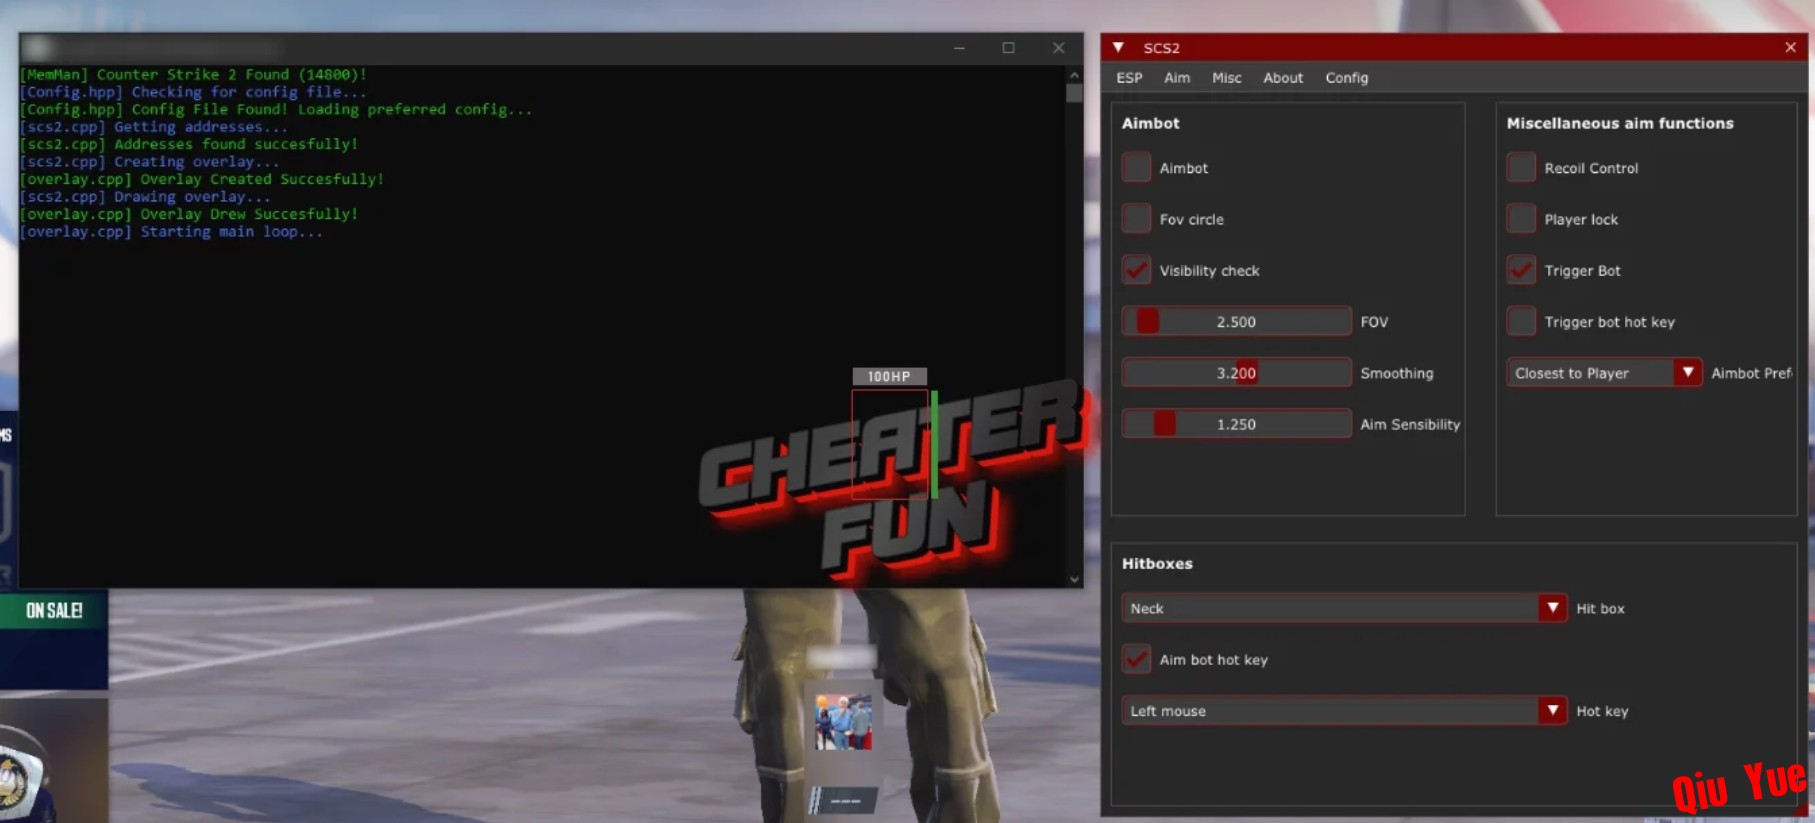This screenshot has width=1815, height=823.
Task: Click the FOV slider showing 2.500
Action: 1236,321
